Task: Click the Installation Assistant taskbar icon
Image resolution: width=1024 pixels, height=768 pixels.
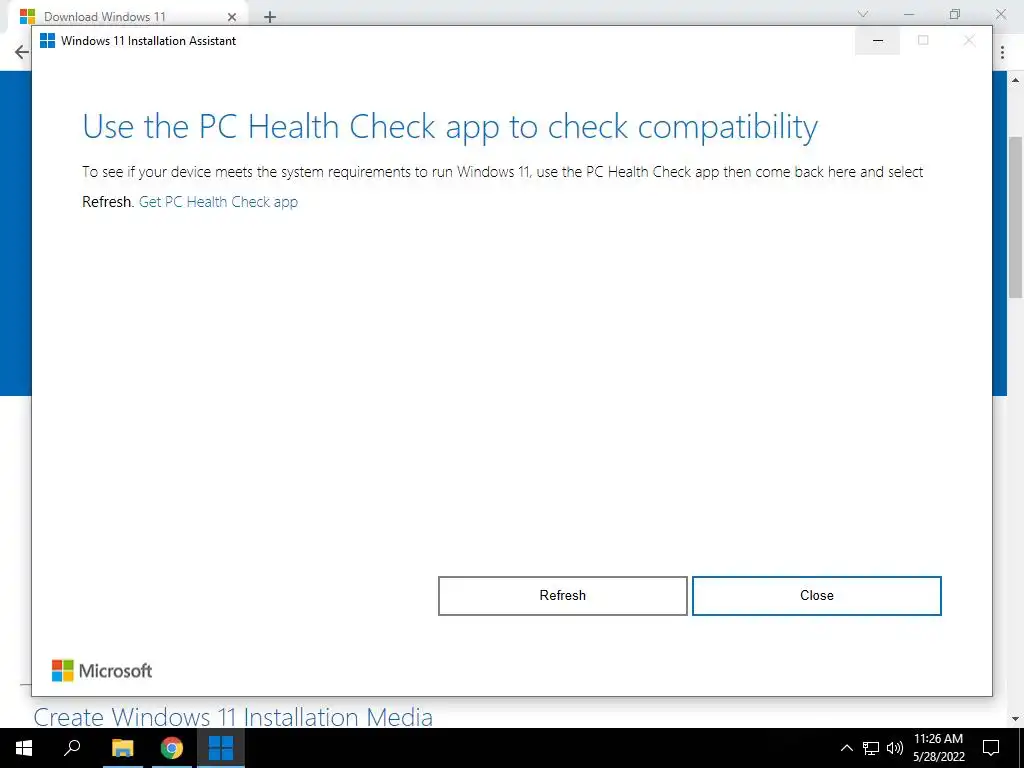Action: coord(221,748)
